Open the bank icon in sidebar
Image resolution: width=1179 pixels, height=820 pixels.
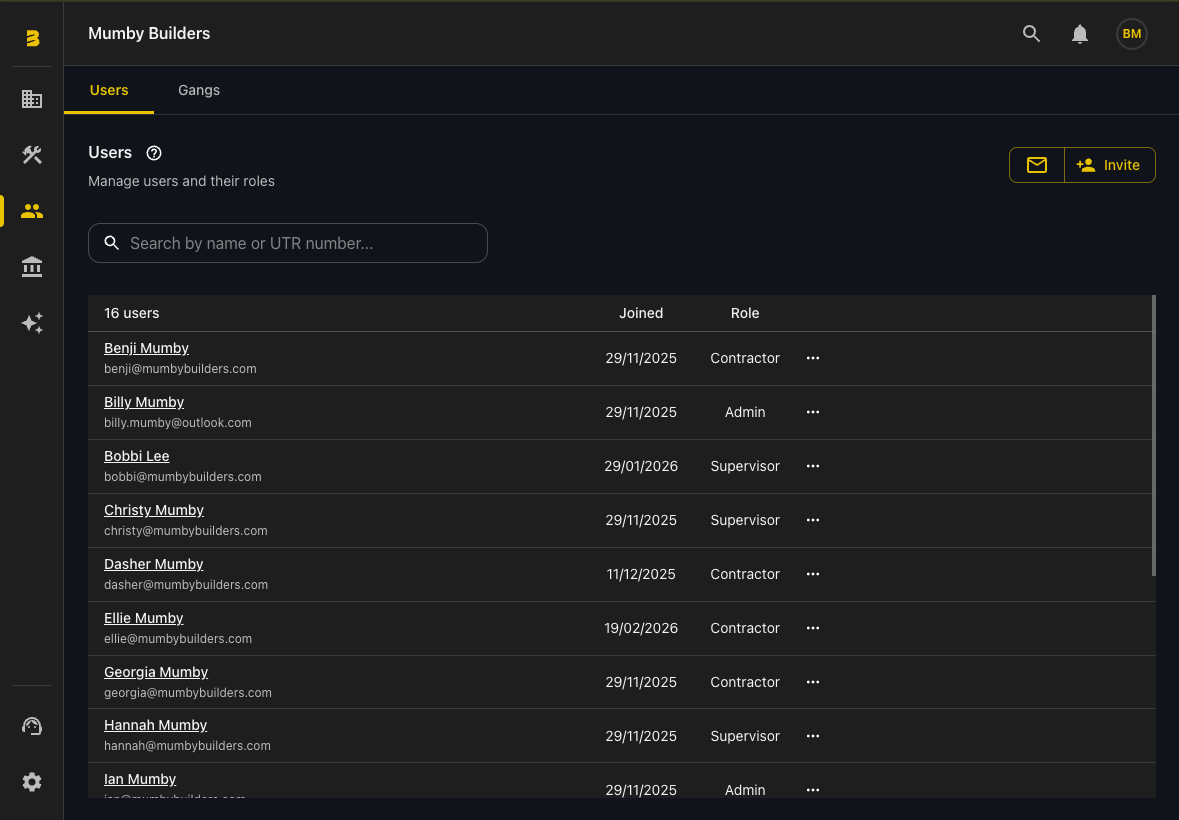point(32,267)
